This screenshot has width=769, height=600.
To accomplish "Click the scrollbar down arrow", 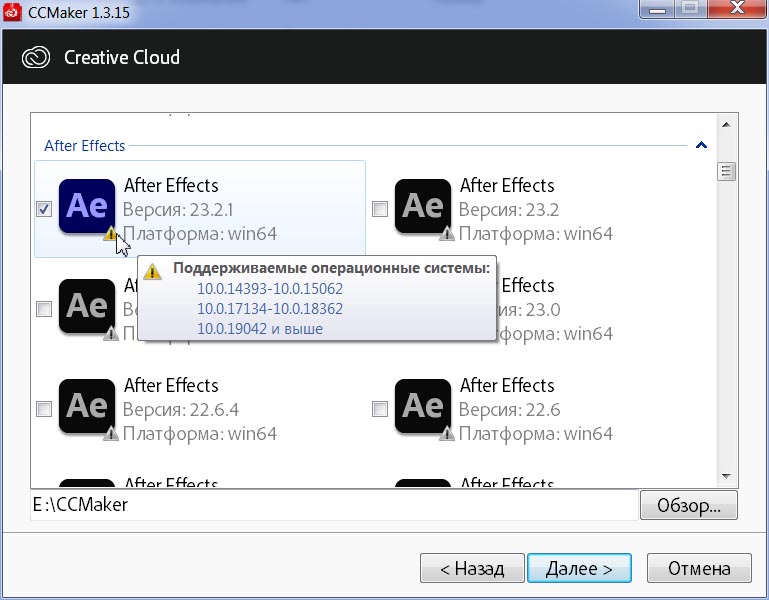I will pos(726,476).
